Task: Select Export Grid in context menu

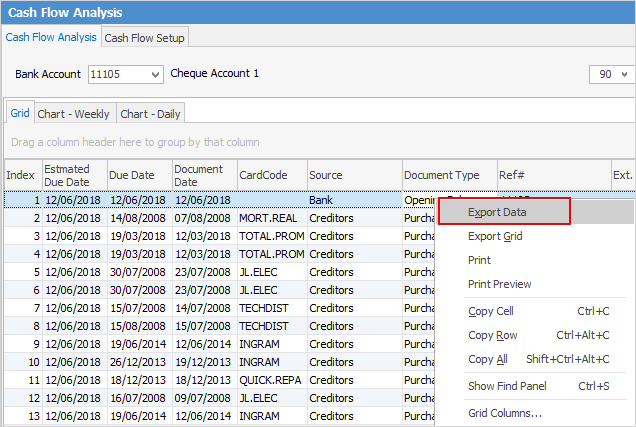Action: [x=495, y=236]
